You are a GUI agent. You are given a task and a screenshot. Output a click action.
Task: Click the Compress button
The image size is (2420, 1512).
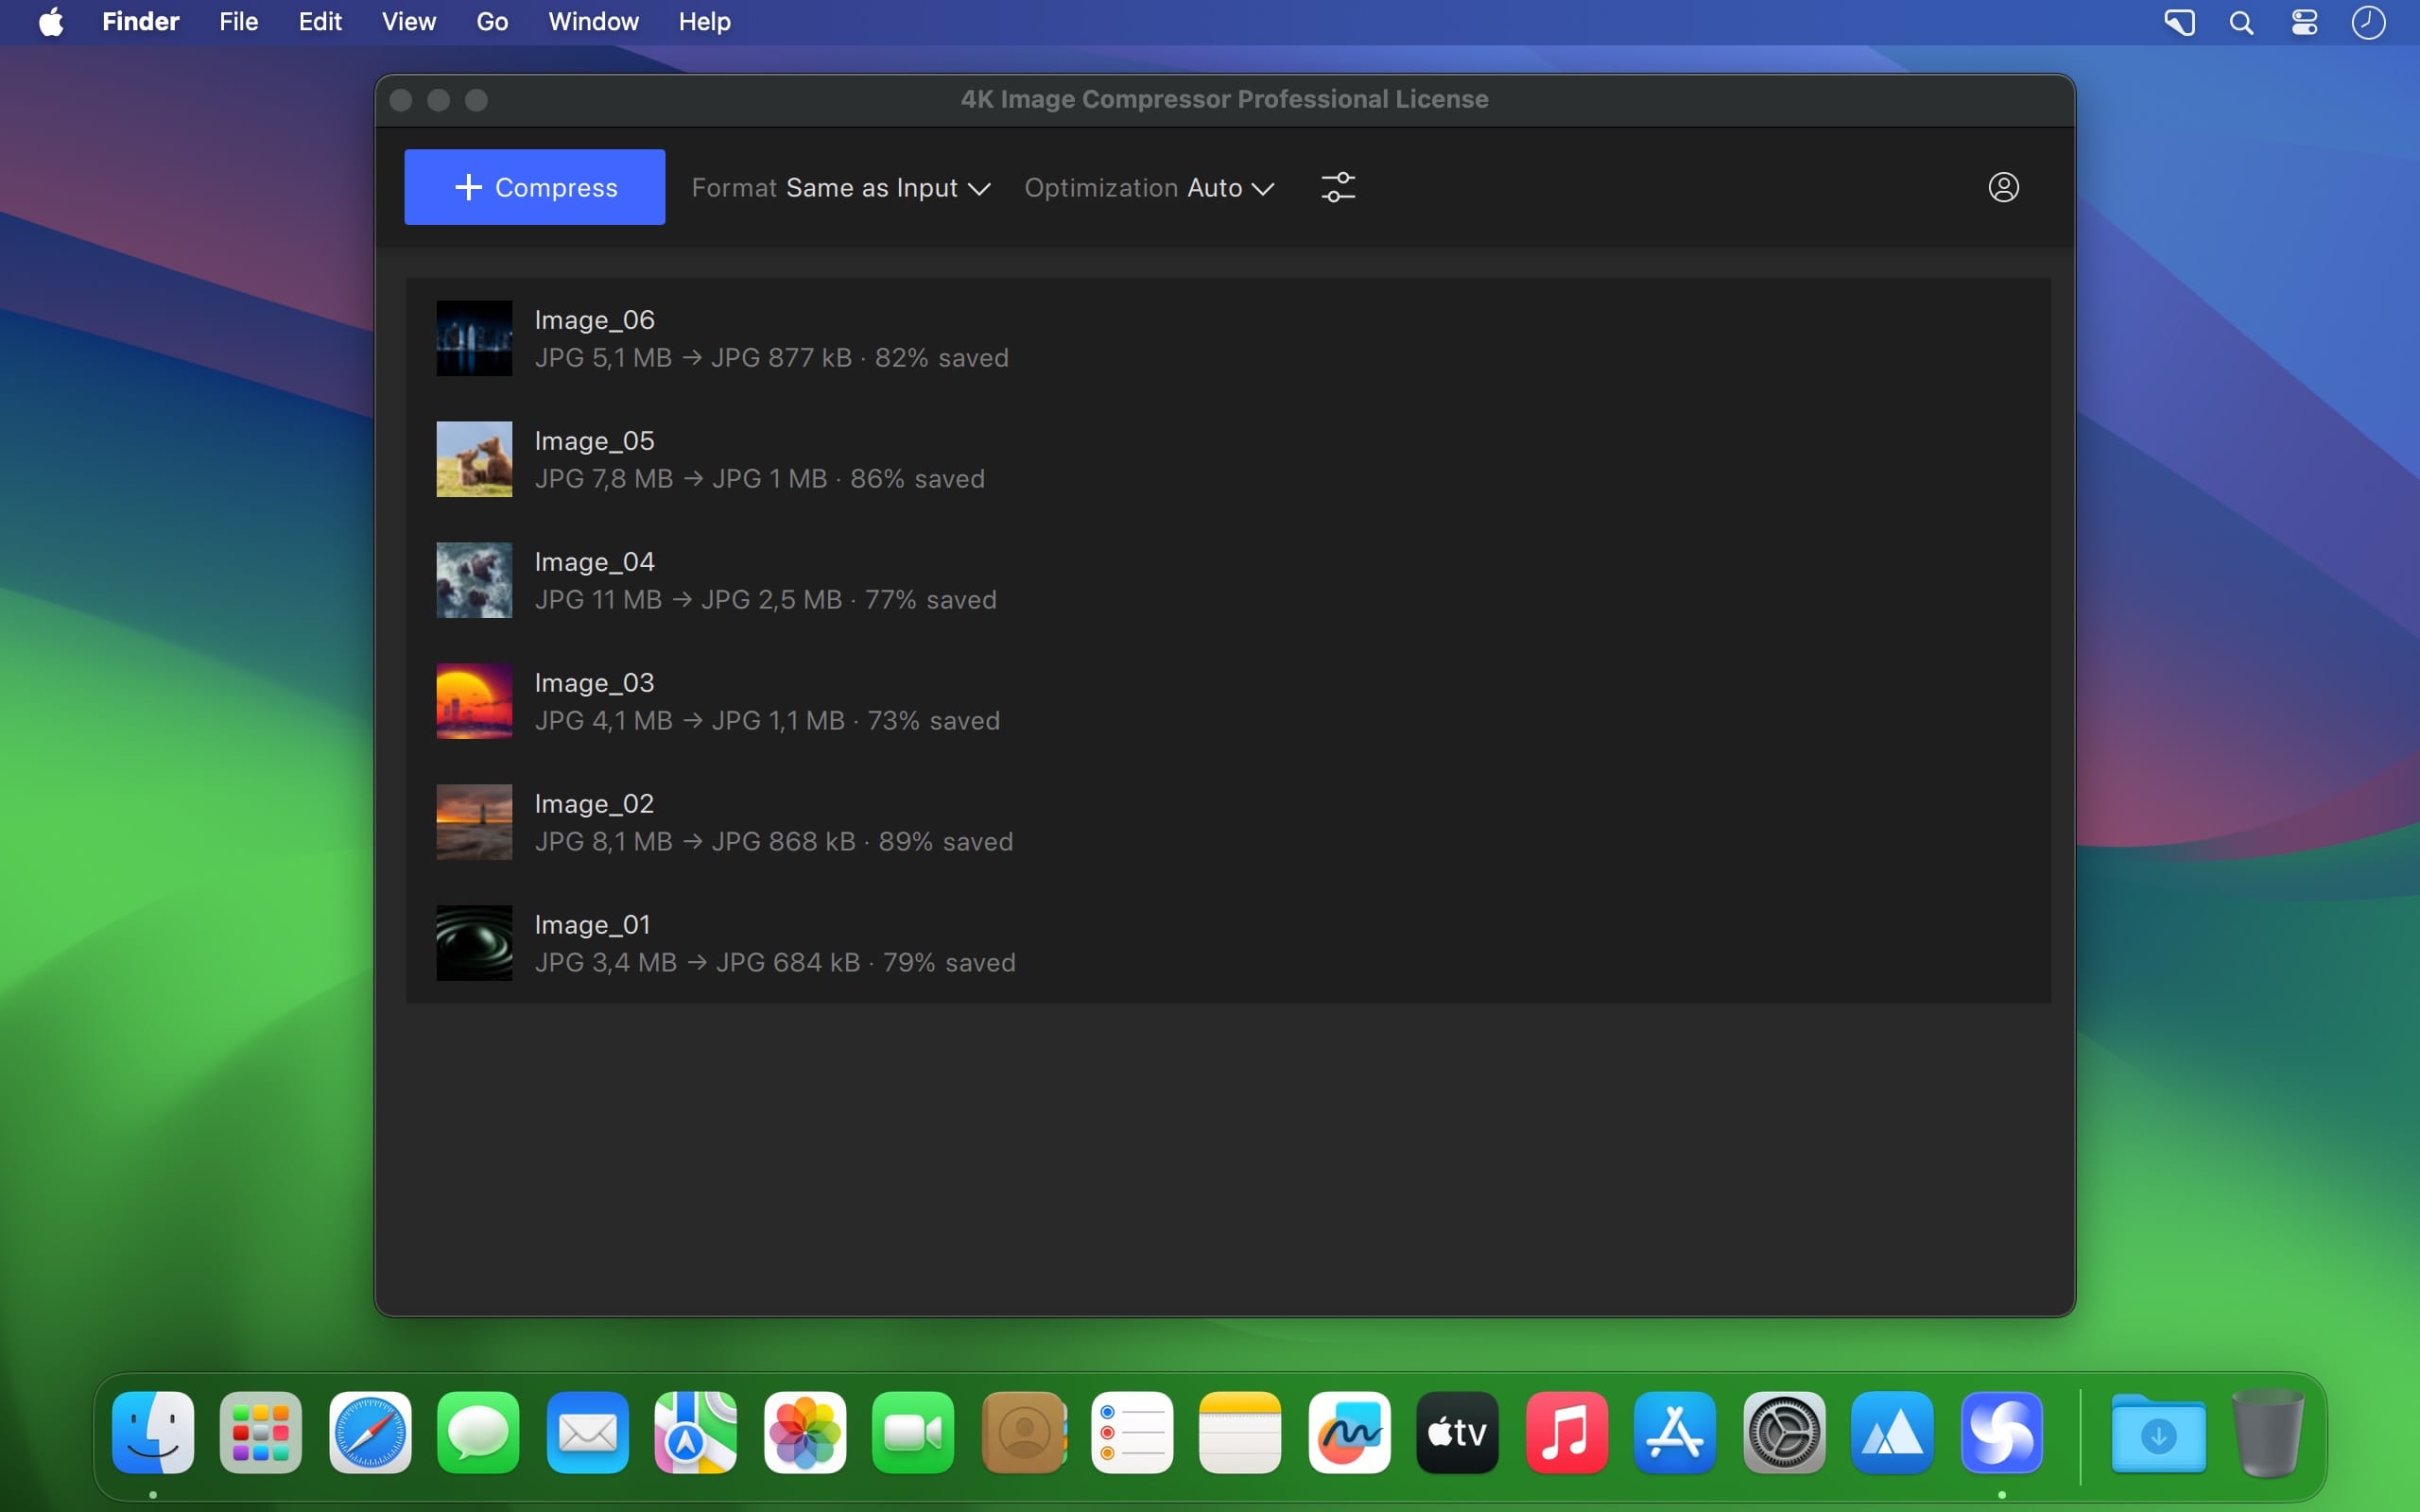(x=534, y=187)
